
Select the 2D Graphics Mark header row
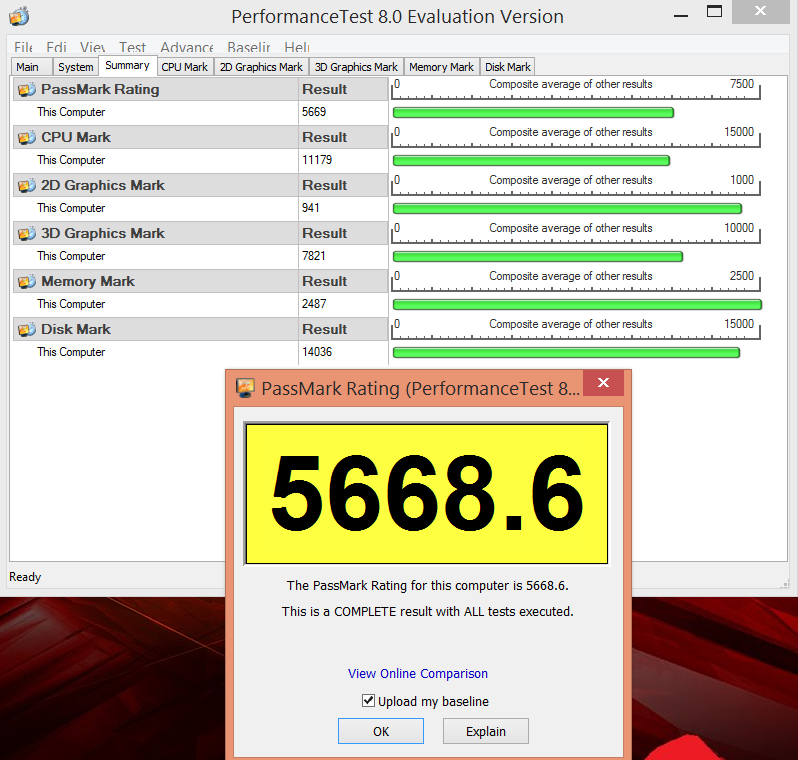point(201,185)
